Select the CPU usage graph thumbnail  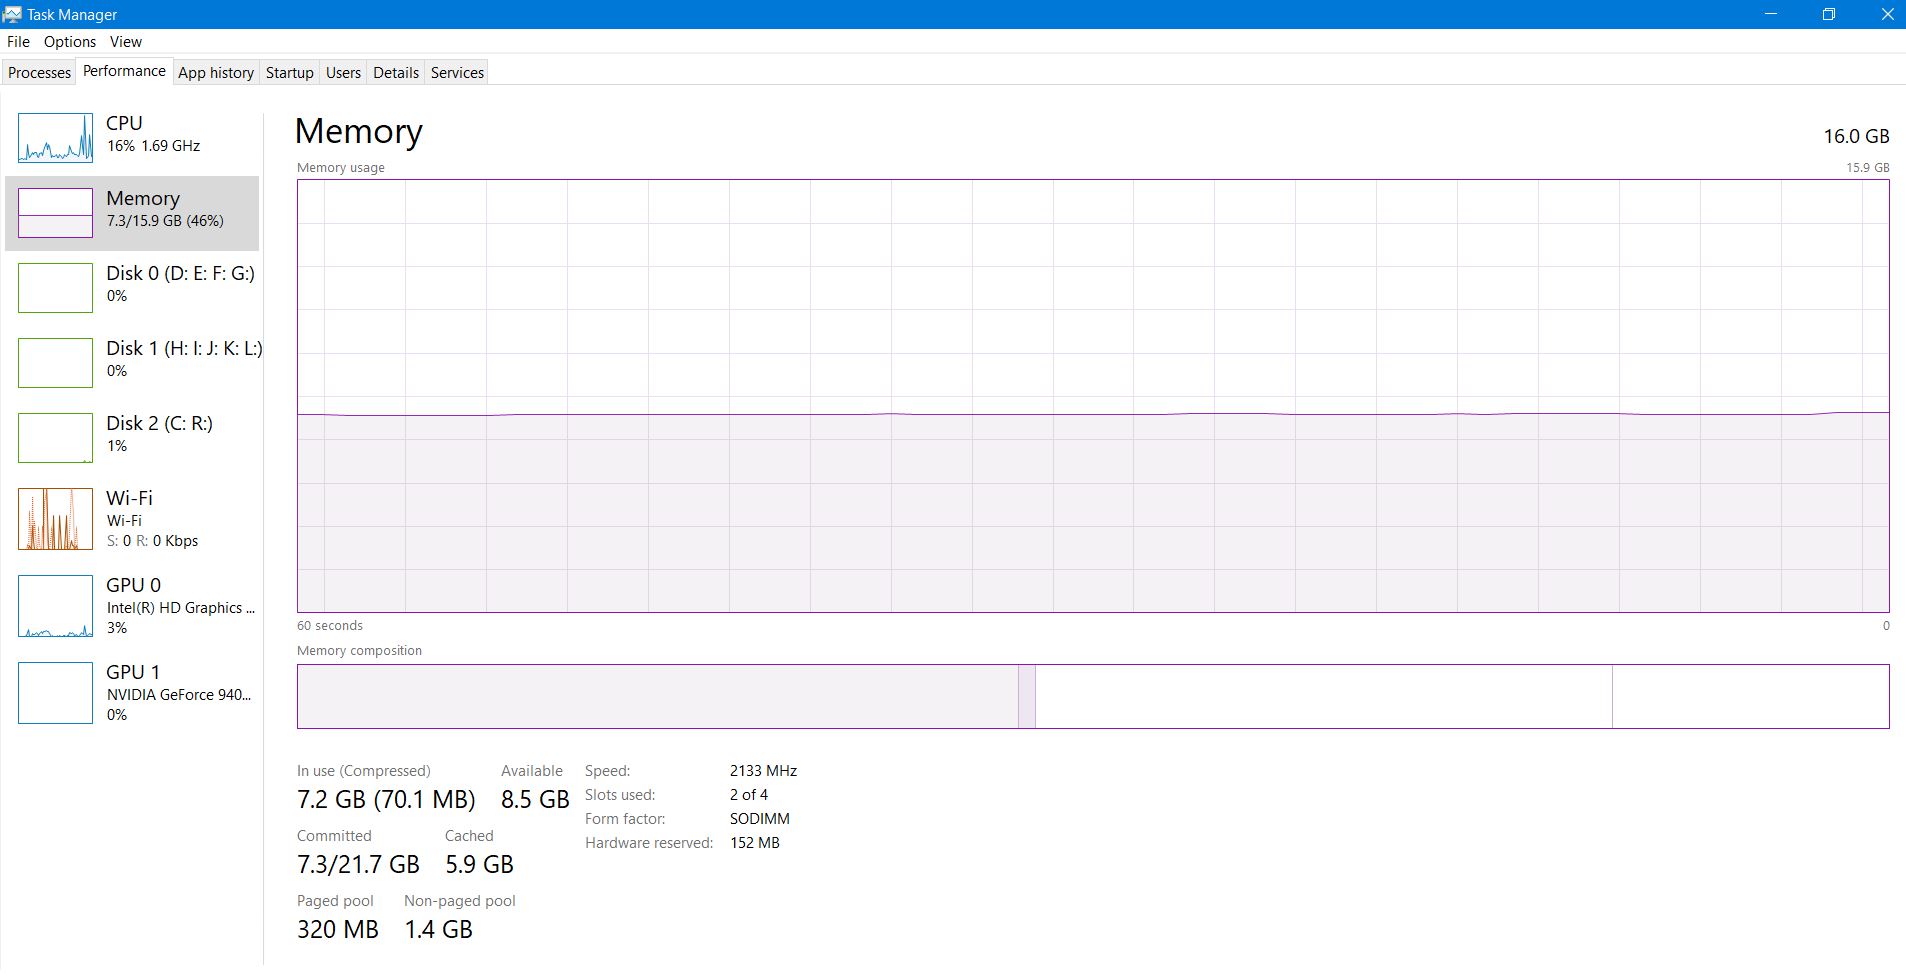55,138
